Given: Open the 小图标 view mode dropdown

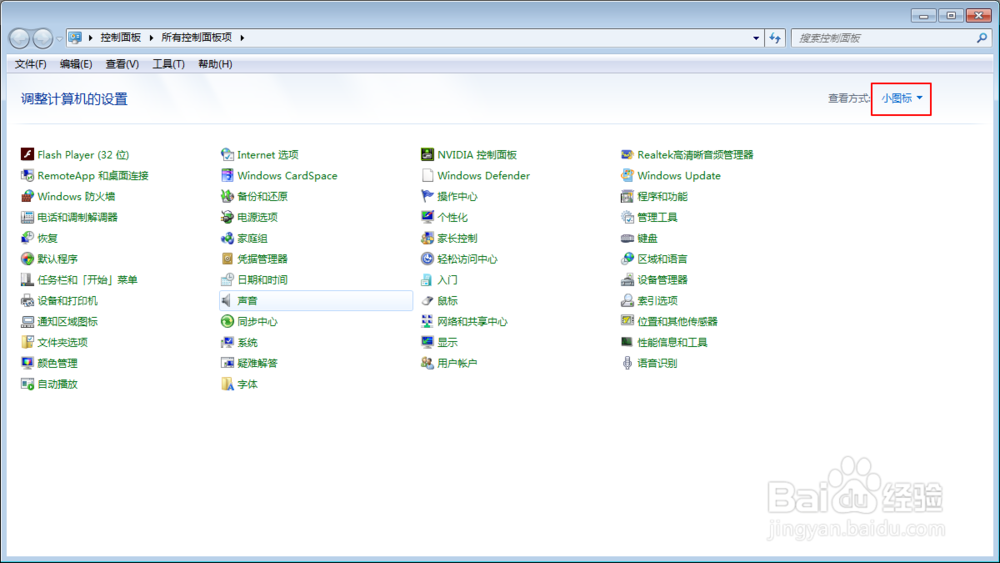Looking at the screenshot, I should tap(902, 98).
